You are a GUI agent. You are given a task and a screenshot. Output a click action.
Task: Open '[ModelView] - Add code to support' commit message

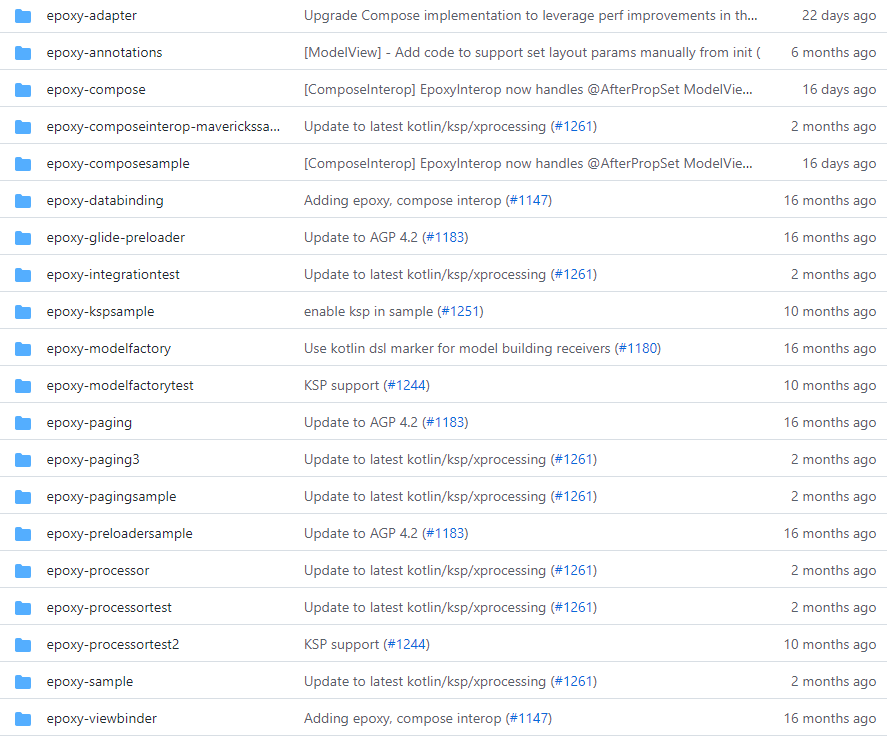(x=532, y=53)
